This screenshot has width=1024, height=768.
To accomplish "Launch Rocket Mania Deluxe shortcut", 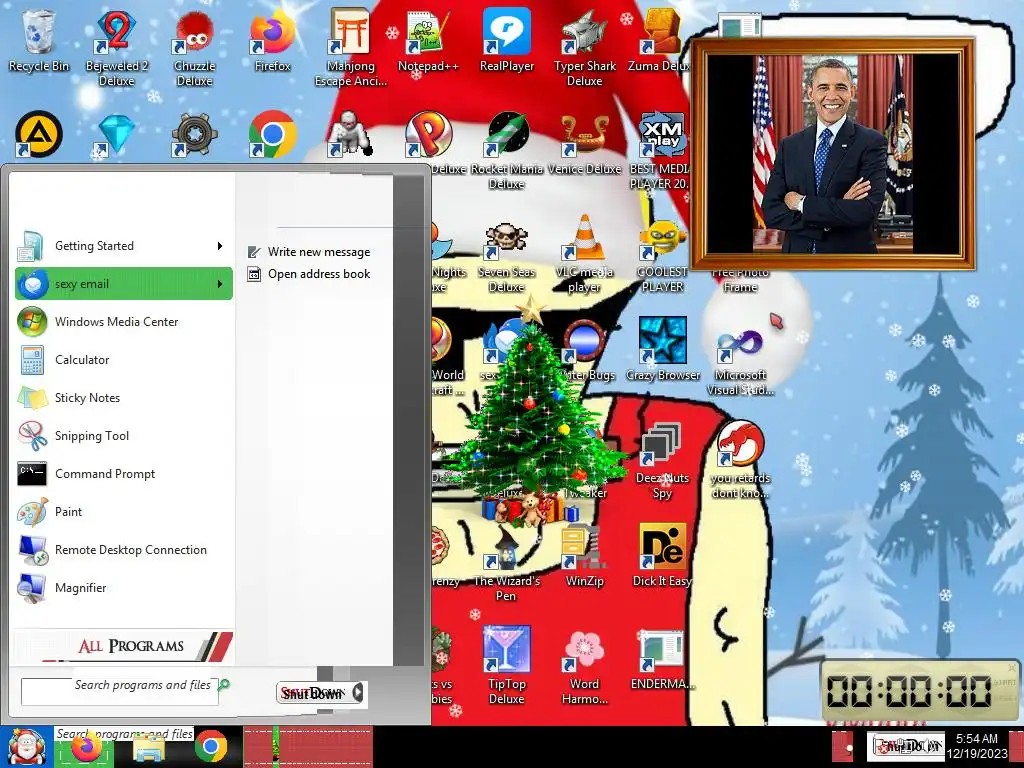I will point(506,152).
